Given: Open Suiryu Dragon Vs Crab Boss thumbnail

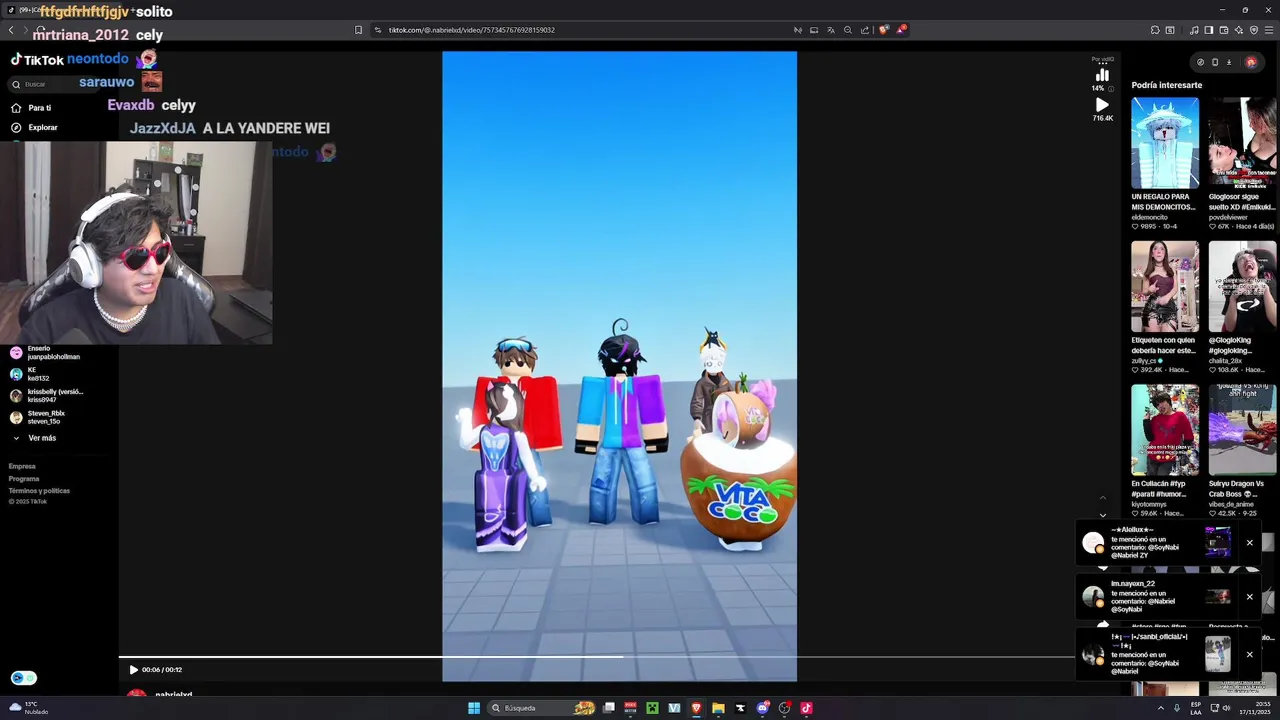Looking at the screenshot, I should point(1242,430).
